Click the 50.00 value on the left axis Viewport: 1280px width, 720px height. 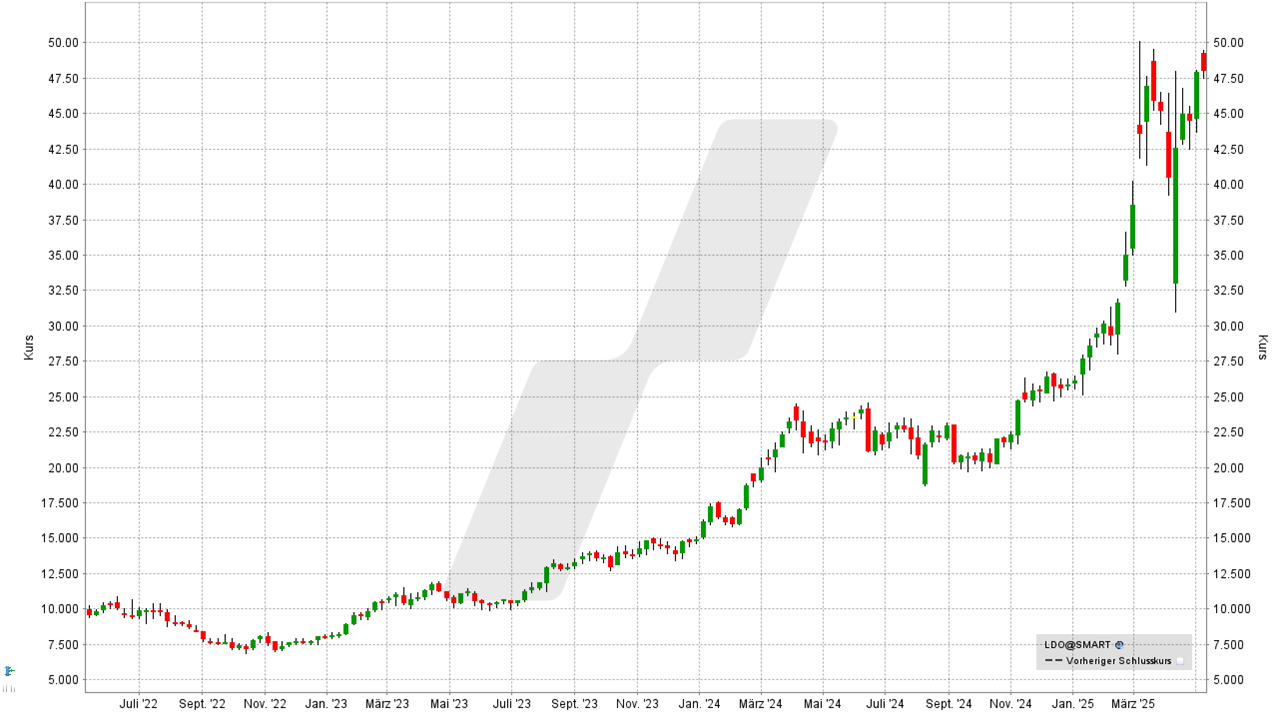tap(62, 42)
